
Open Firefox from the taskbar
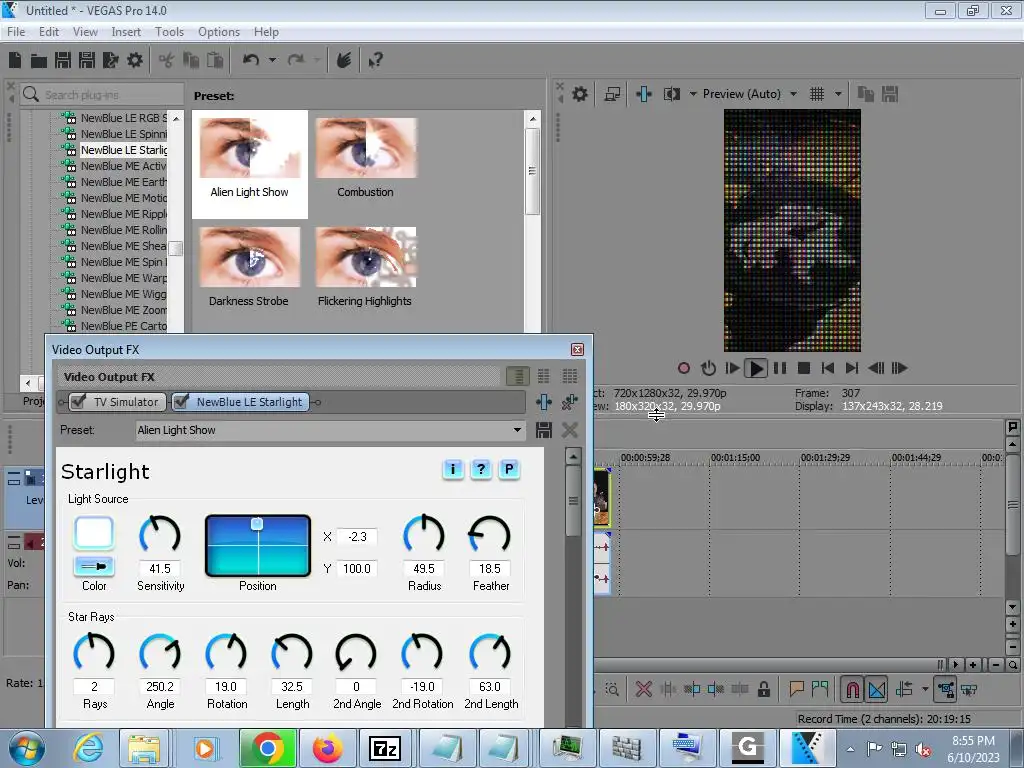[x=327, y=748]
